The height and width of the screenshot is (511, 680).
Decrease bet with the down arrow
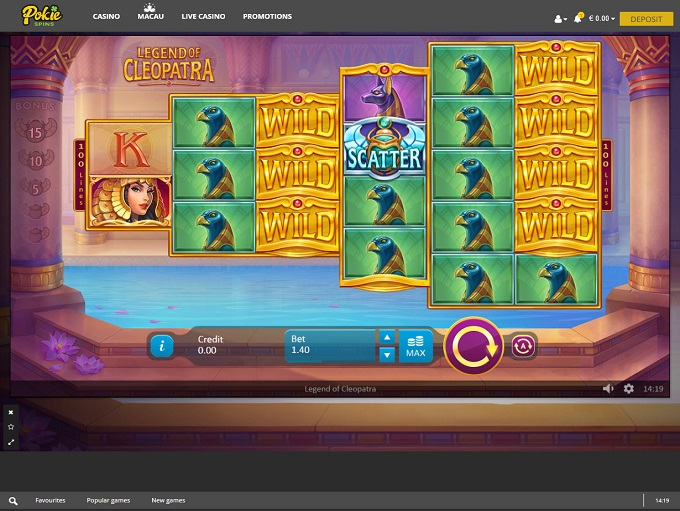coord(387,355)
